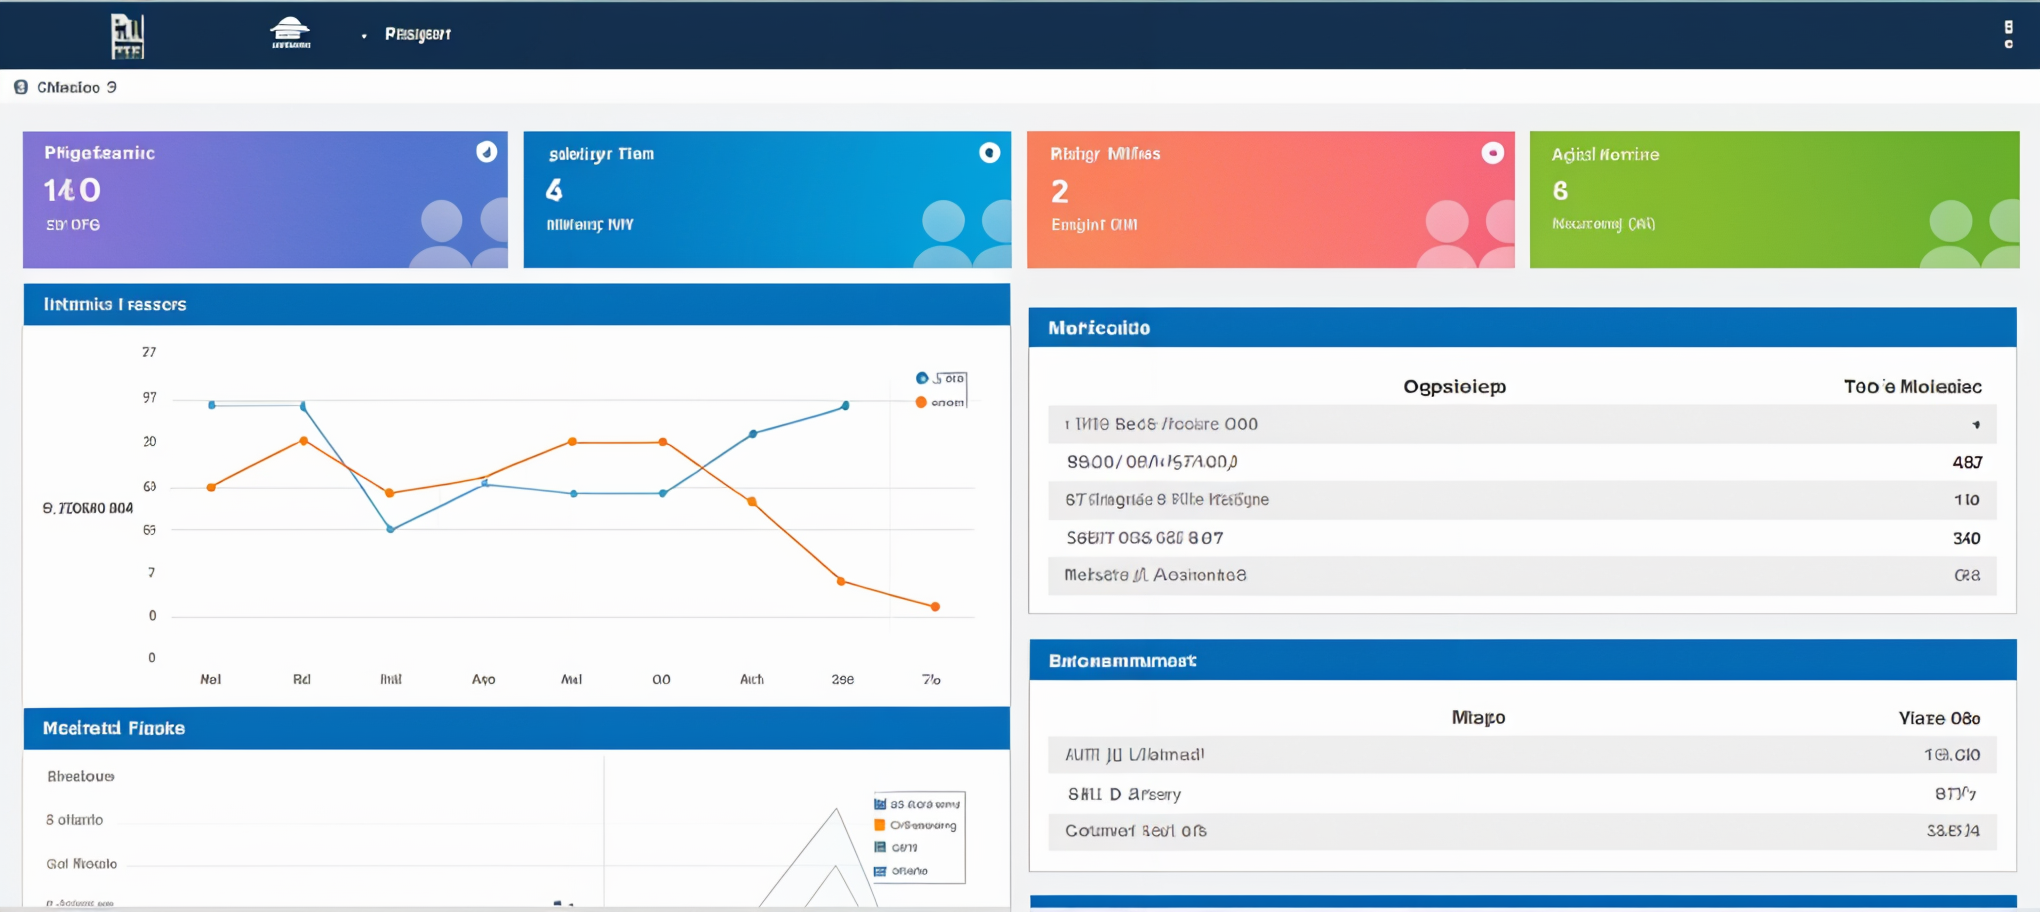Image resolution: width=2040 pixels, height=912 pixels.
Task: Click the orange legend swatch in the lower chart
Action: click(x=880, y=825)
